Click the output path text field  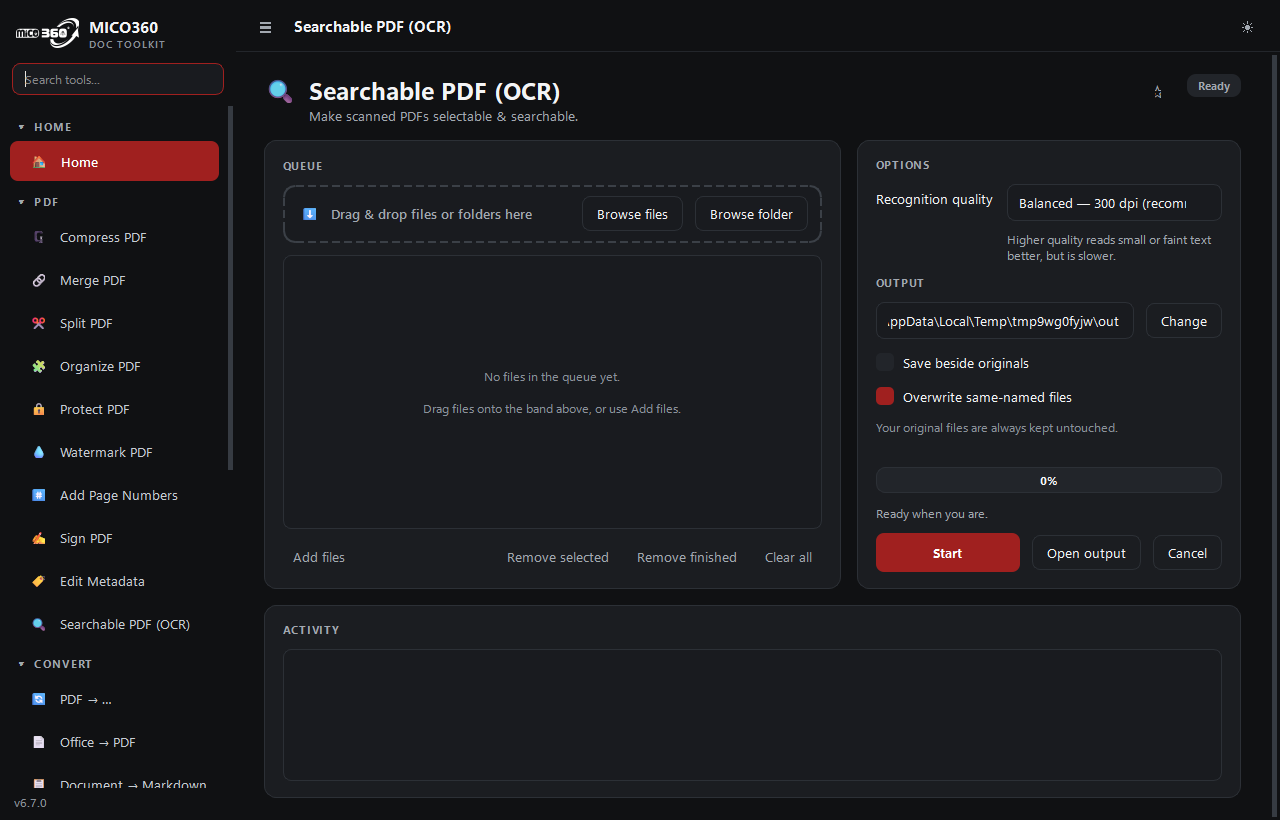pos(1005,321)
